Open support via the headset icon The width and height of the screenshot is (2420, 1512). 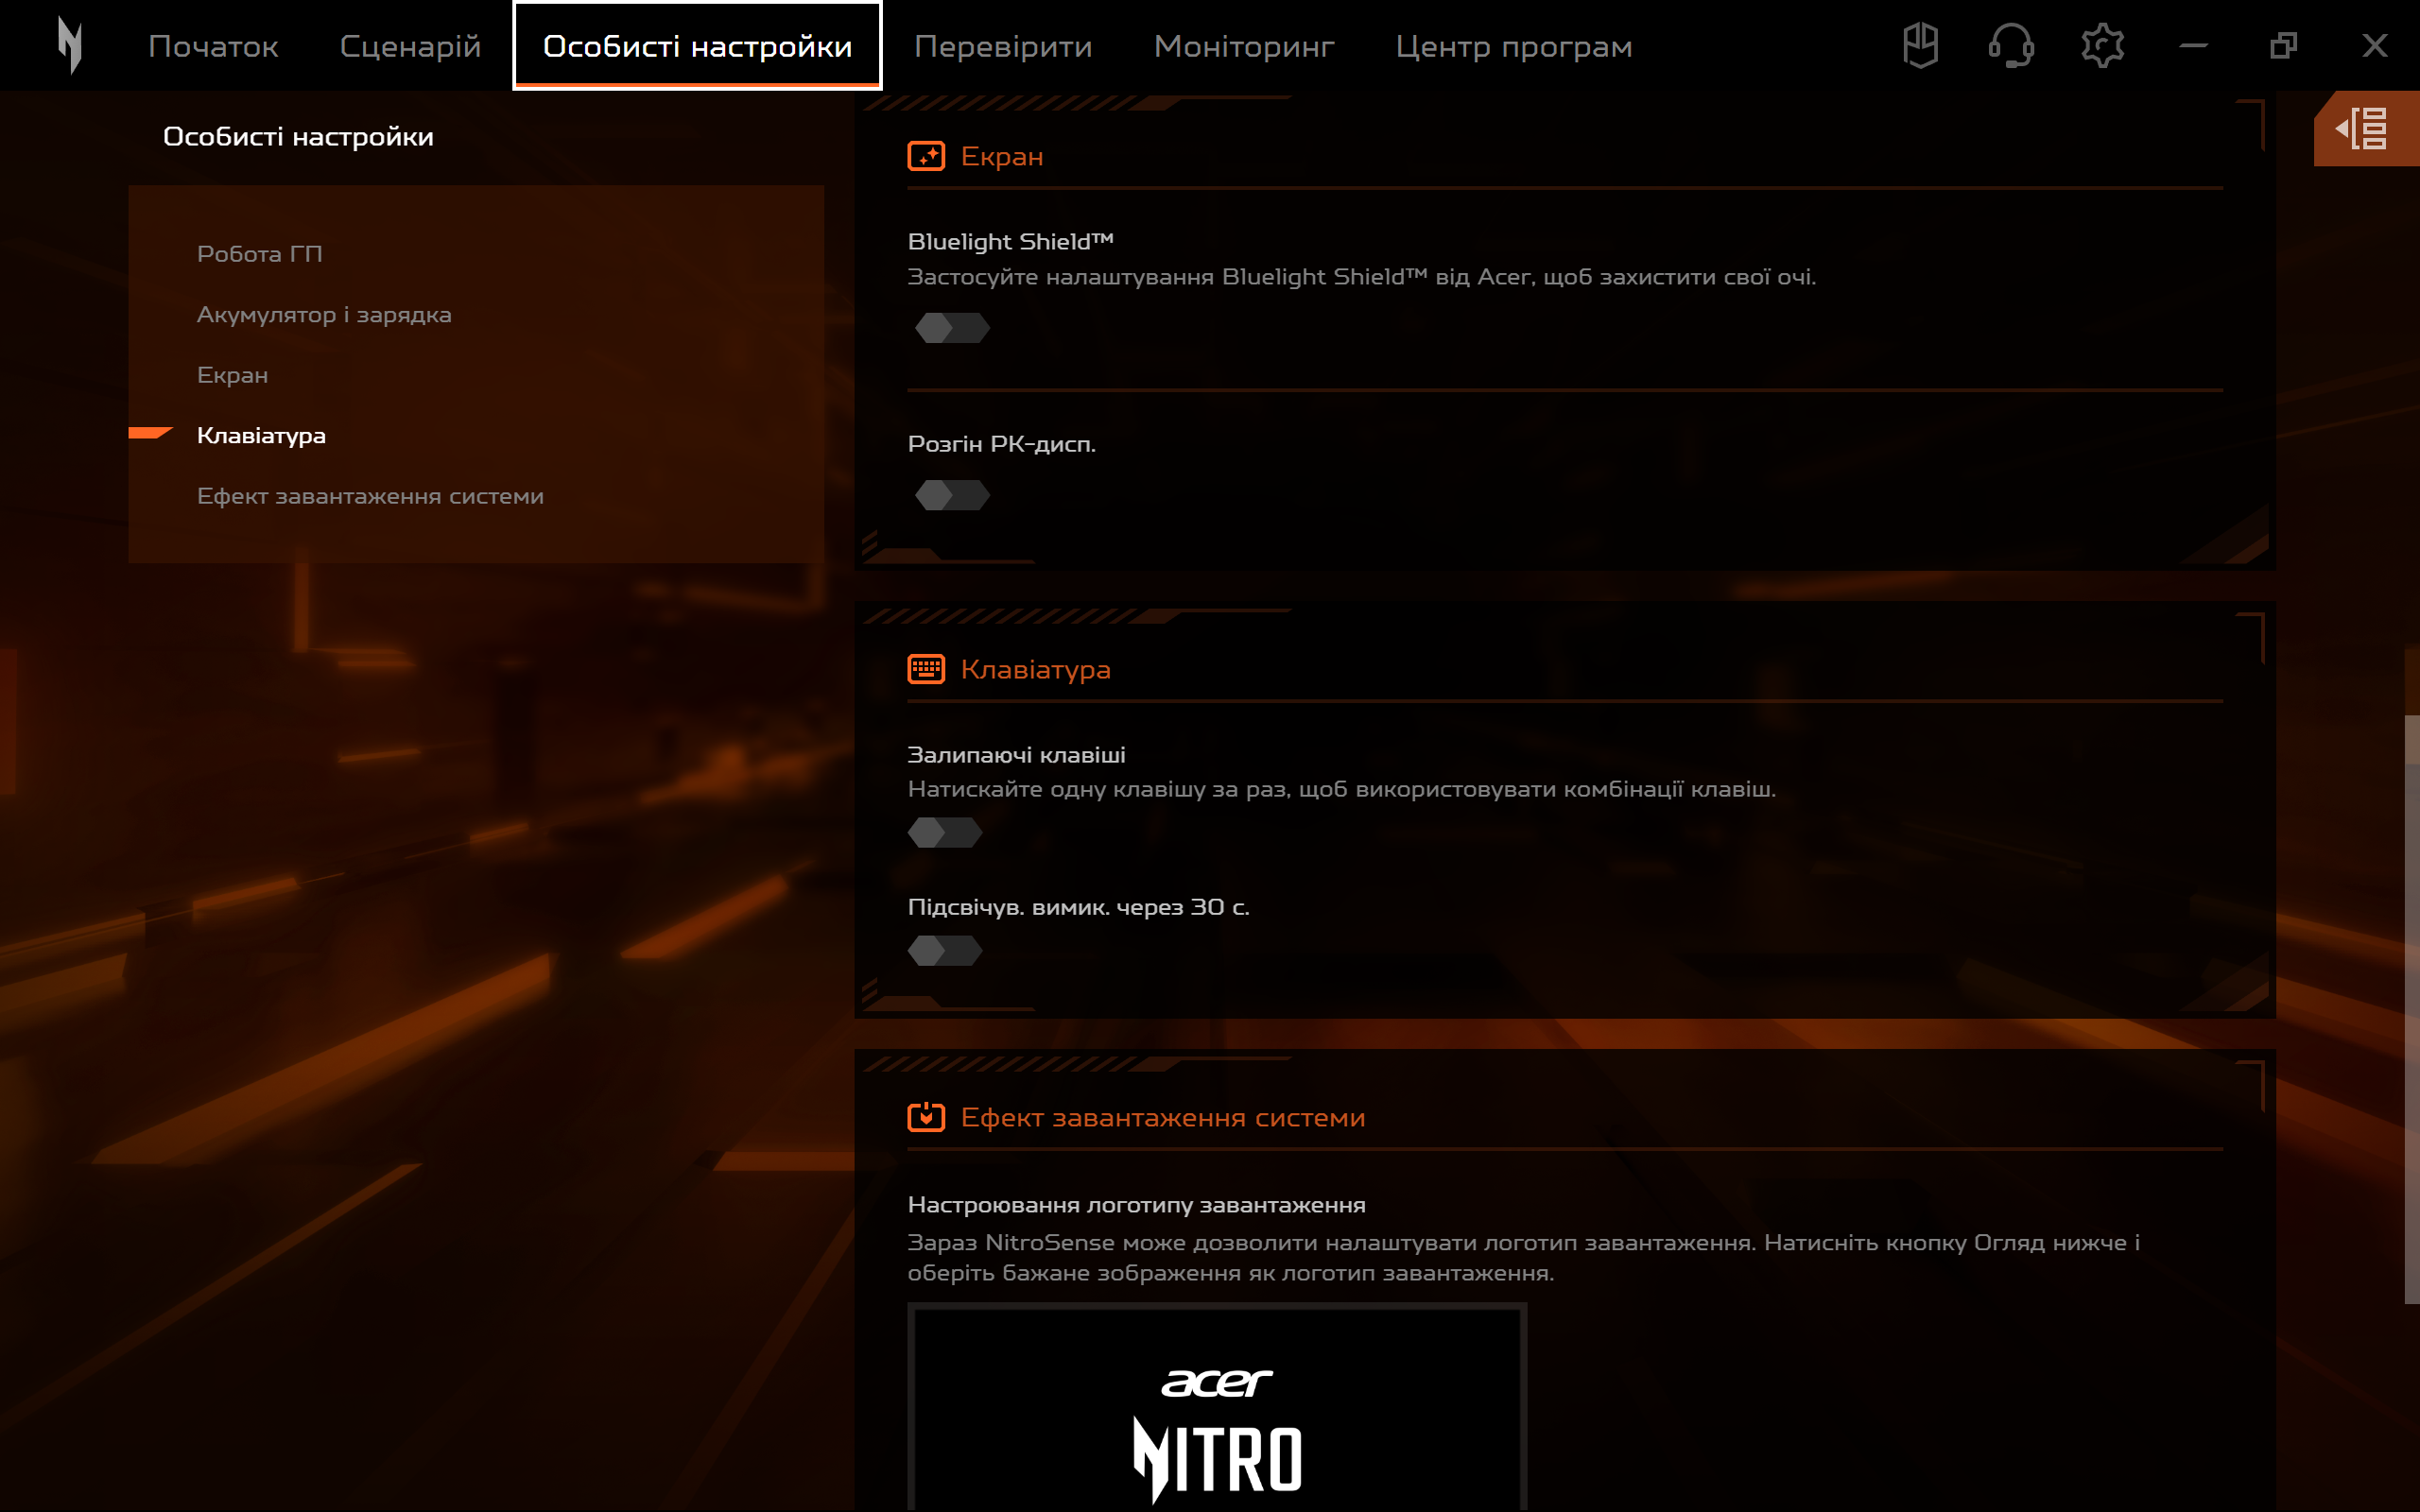pos(2011,44)
